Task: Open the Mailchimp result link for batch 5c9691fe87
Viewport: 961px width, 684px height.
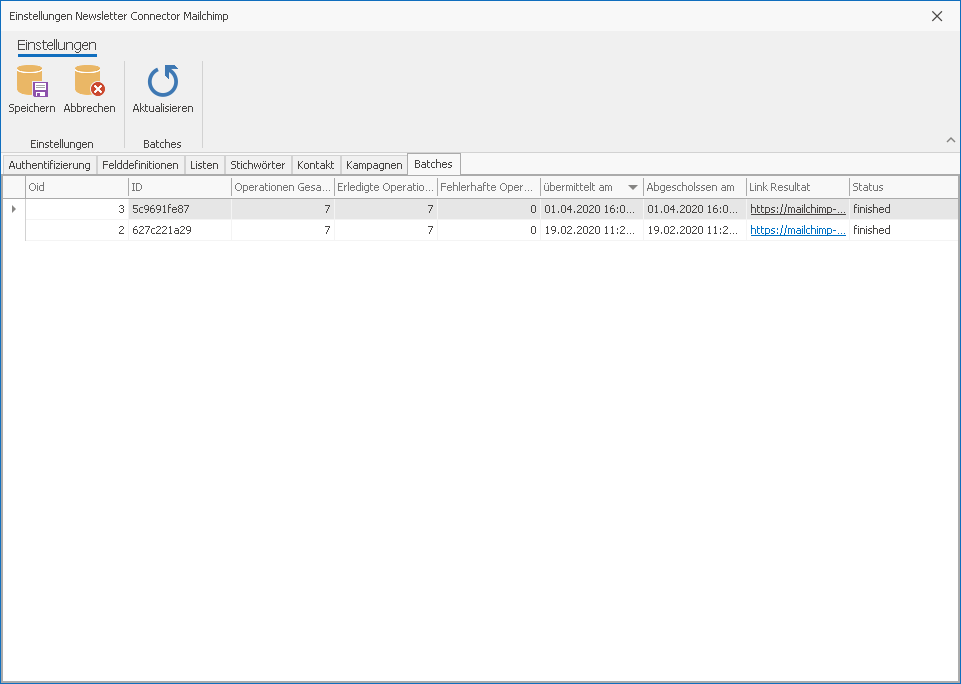Action: 797,210
